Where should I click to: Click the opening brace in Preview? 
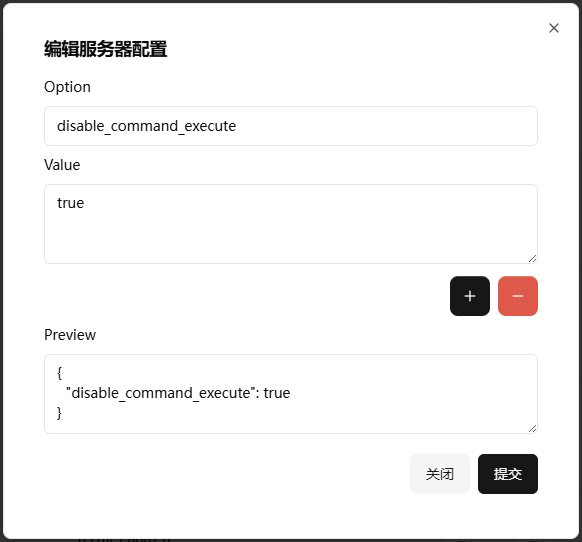click(x=59, y=373)
